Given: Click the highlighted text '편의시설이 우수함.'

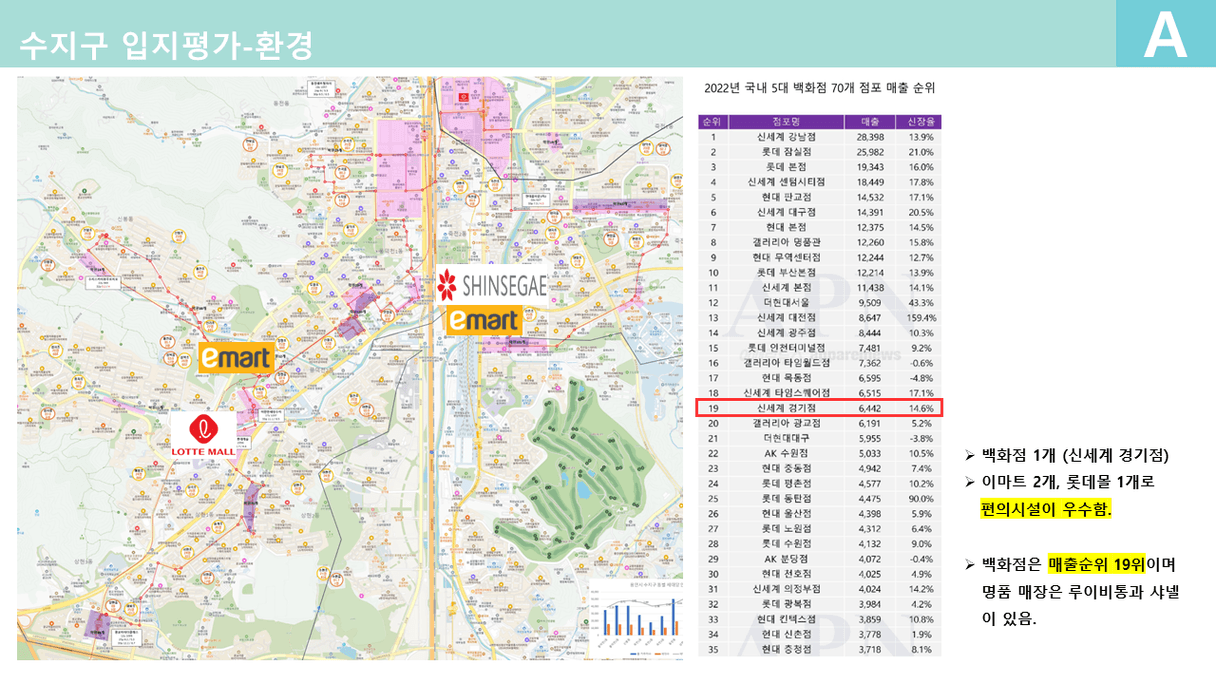Looking at the screenshot, I should [x=1046, y=510].
